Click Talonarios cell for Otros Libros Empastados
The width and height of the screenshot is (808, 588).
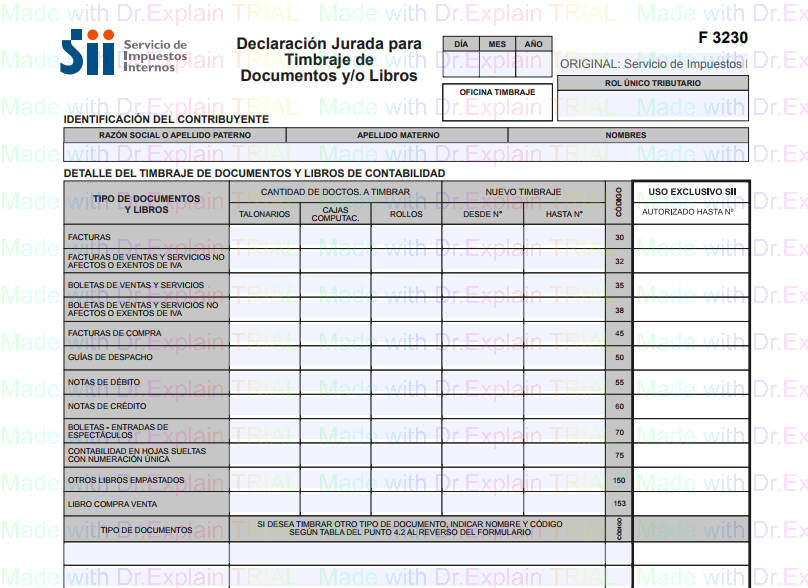(x=265, y=480)
